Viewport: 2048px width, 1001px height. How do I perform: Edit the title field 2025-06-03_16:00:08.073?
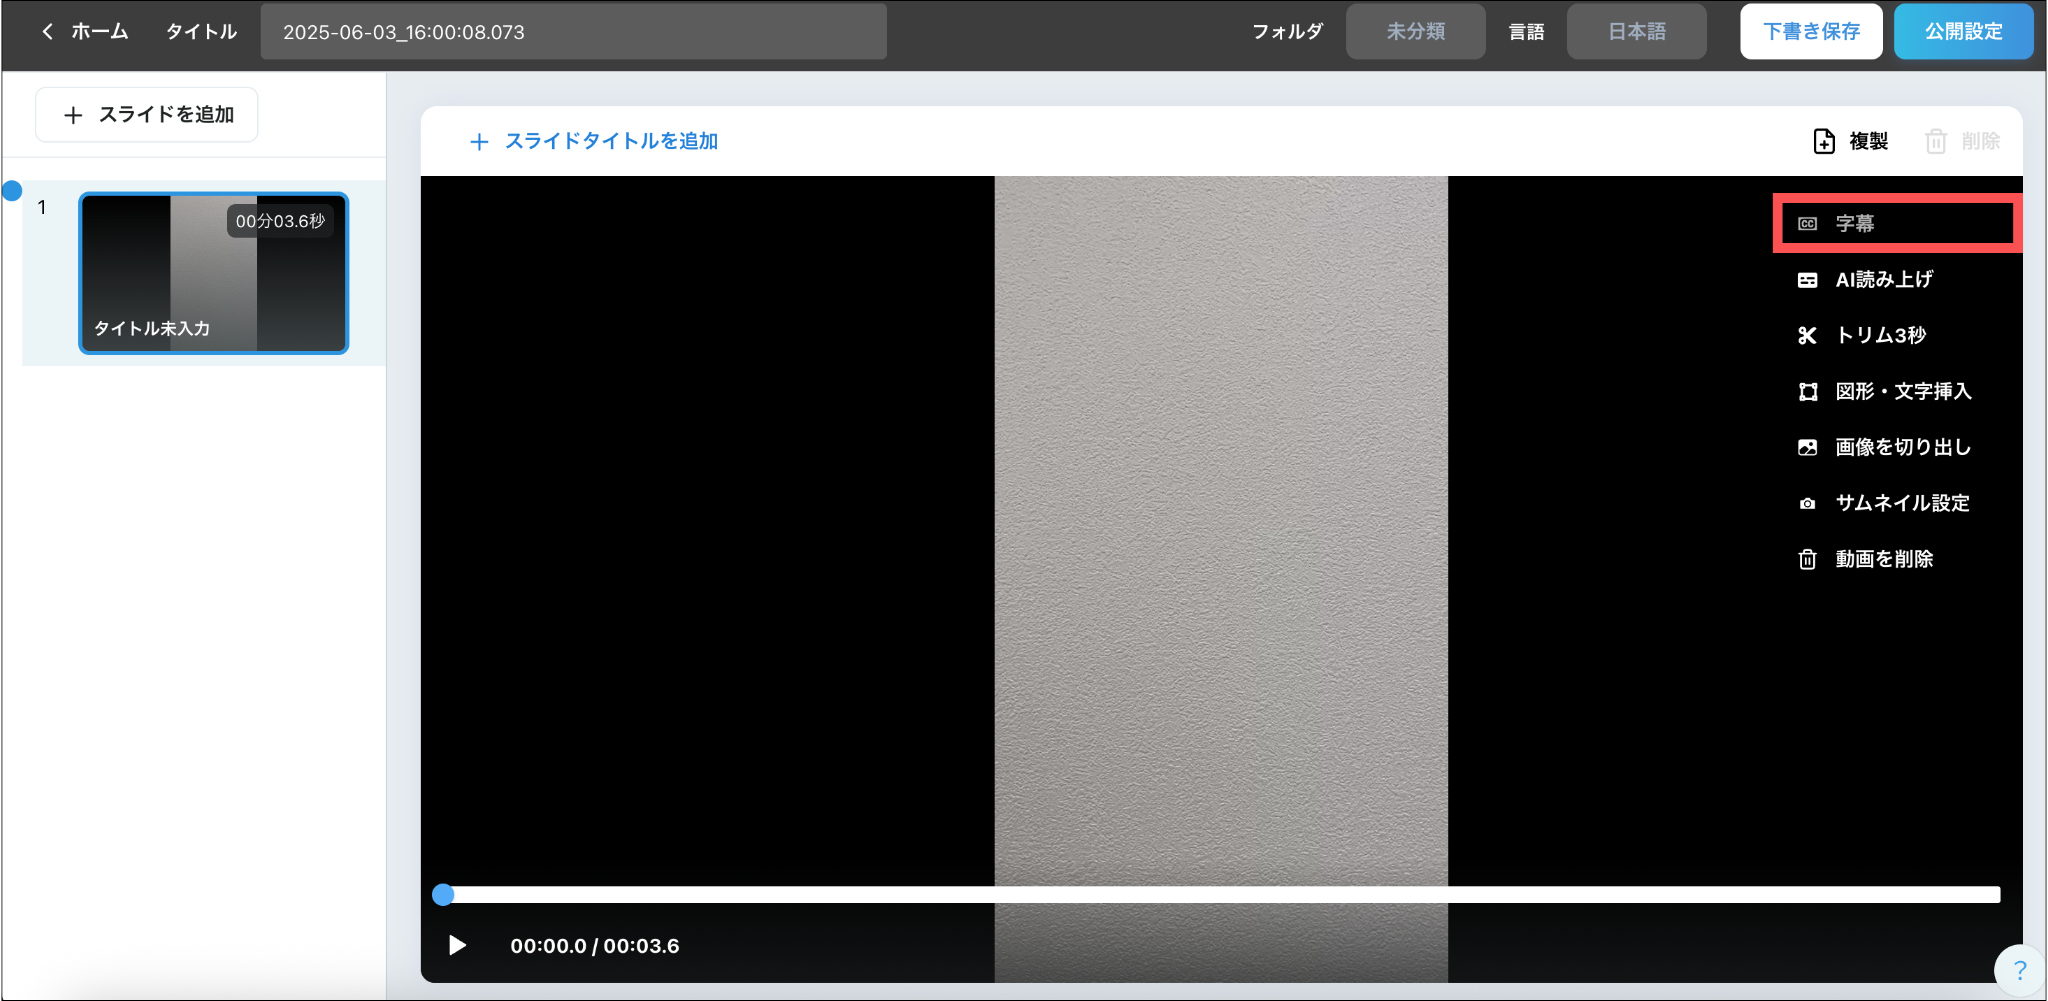pos(573,32)
